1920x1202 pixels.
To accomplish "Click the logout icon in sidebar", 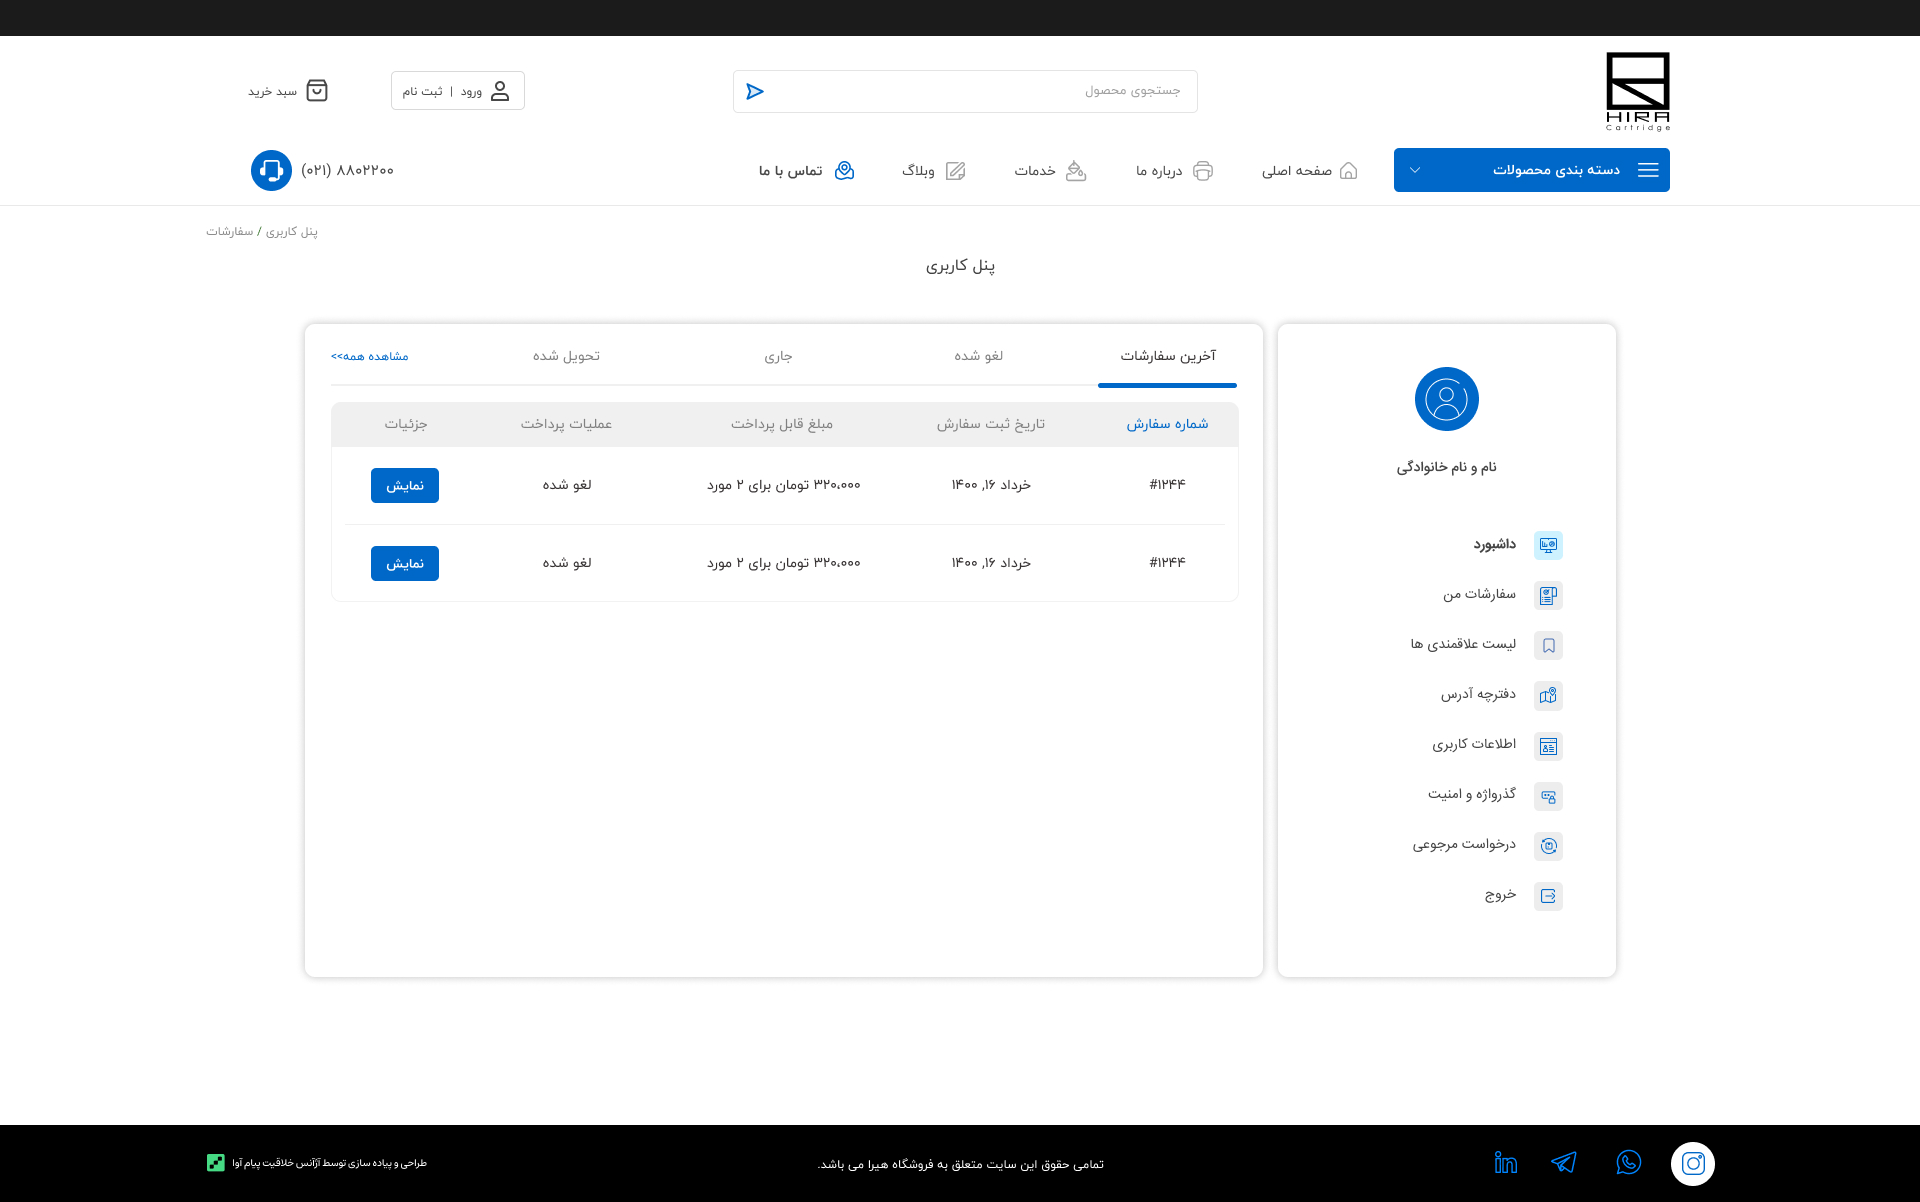I will tap(1548, 896).
